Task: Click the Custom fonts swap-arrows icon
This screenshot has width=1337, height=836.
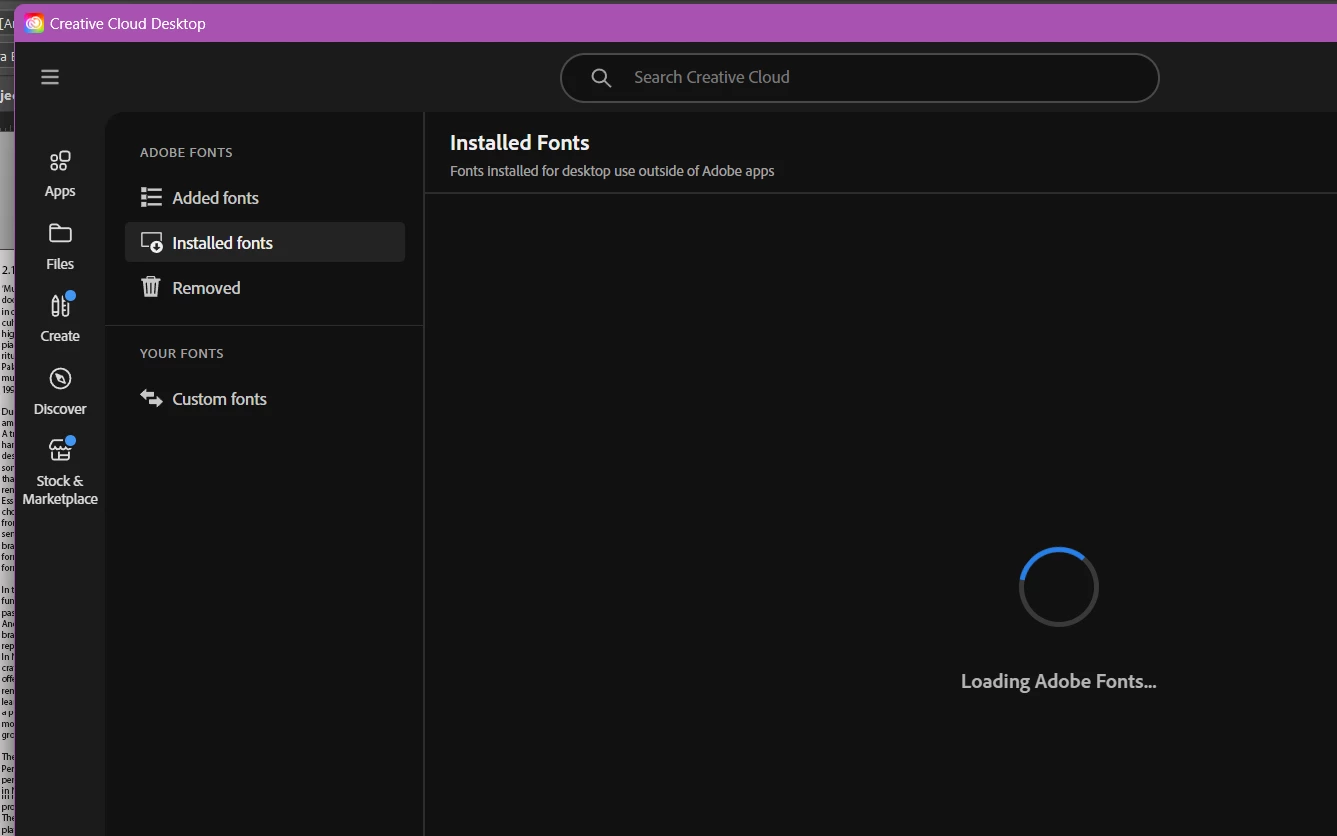Action: (151, 398)
